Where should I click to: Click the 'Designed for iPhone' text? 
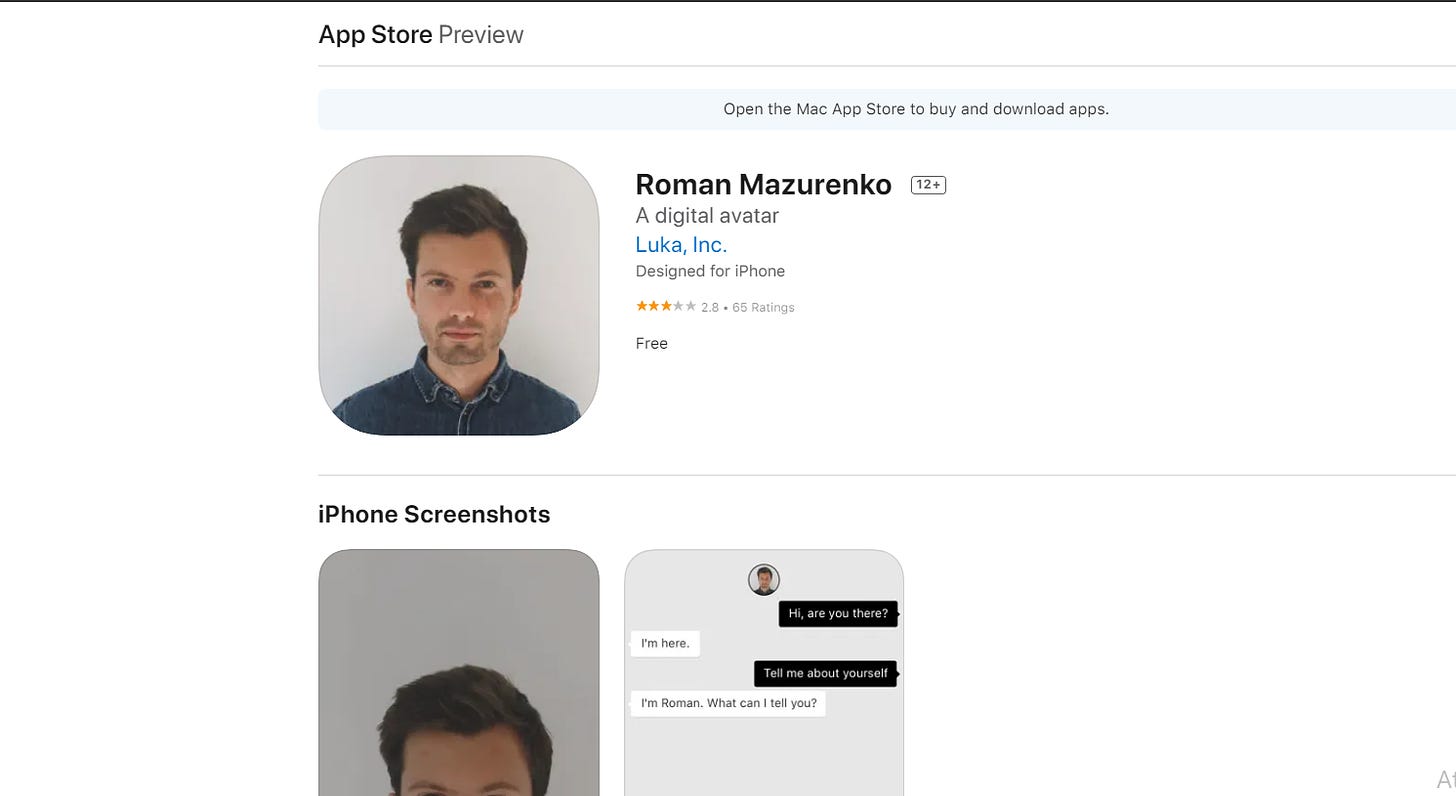click(x=710, y=271)
